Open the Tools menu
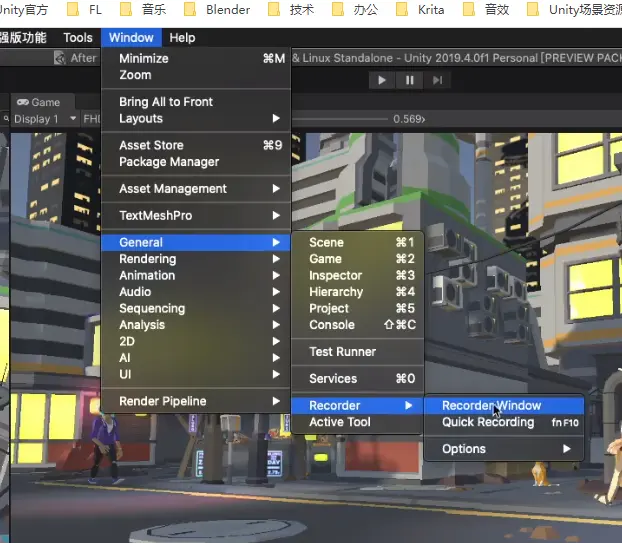Screen dimensions: 622x543 (x=78, y=38)
